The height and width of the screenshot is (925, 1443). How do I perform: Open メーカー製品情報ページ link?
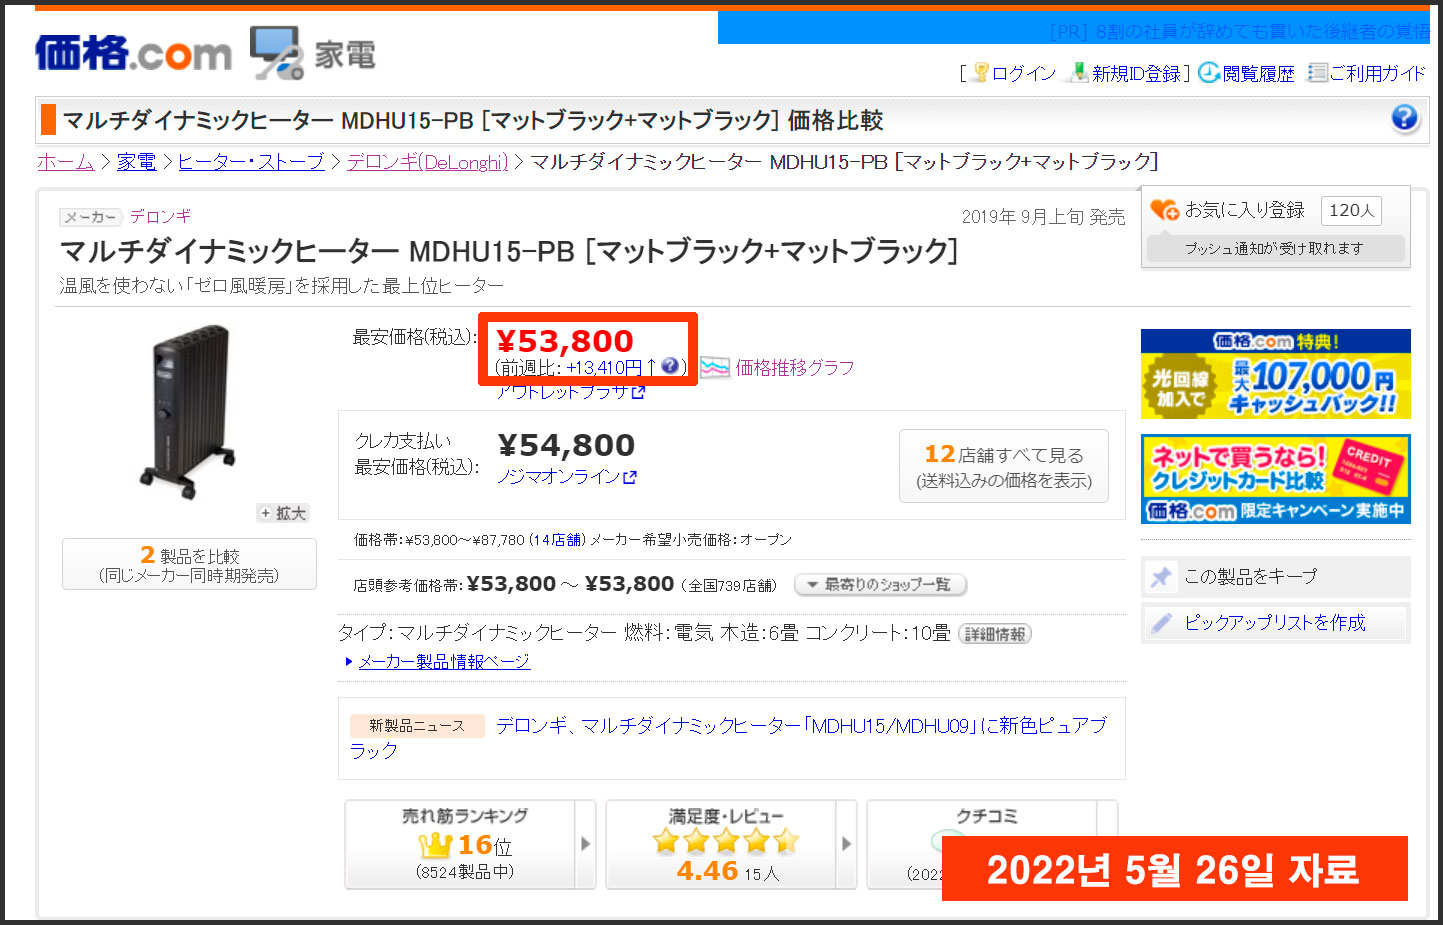[444, 661]
